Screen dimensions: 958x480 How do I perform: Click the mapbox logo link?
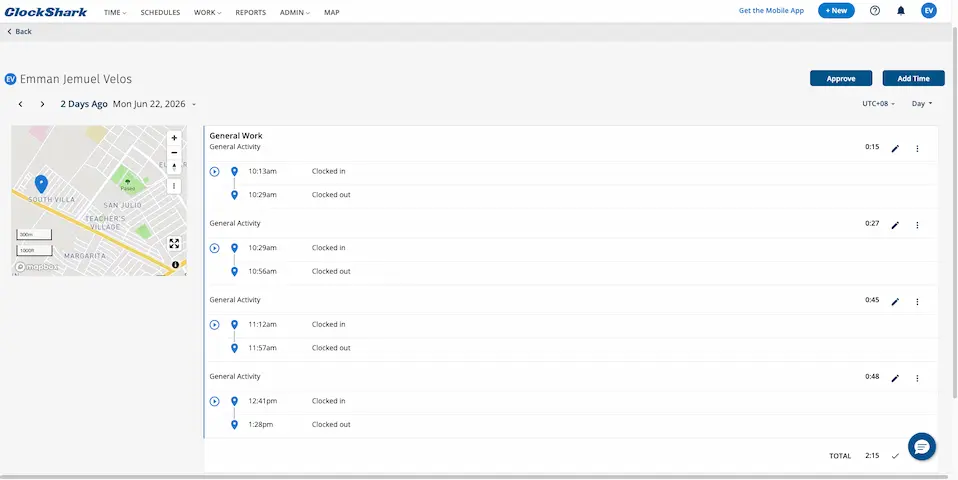38,267
